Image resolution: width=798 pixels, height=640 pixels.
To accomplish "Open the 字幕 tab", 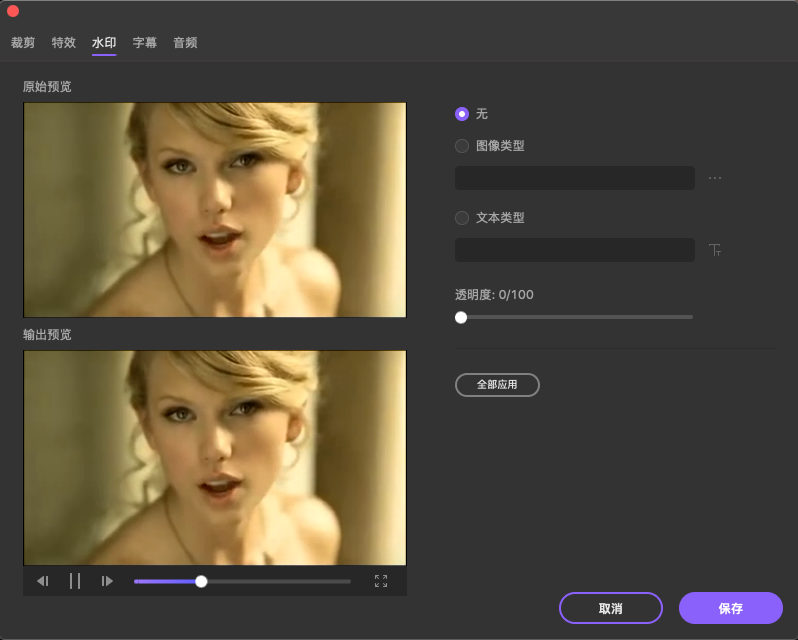I will 145,43.
